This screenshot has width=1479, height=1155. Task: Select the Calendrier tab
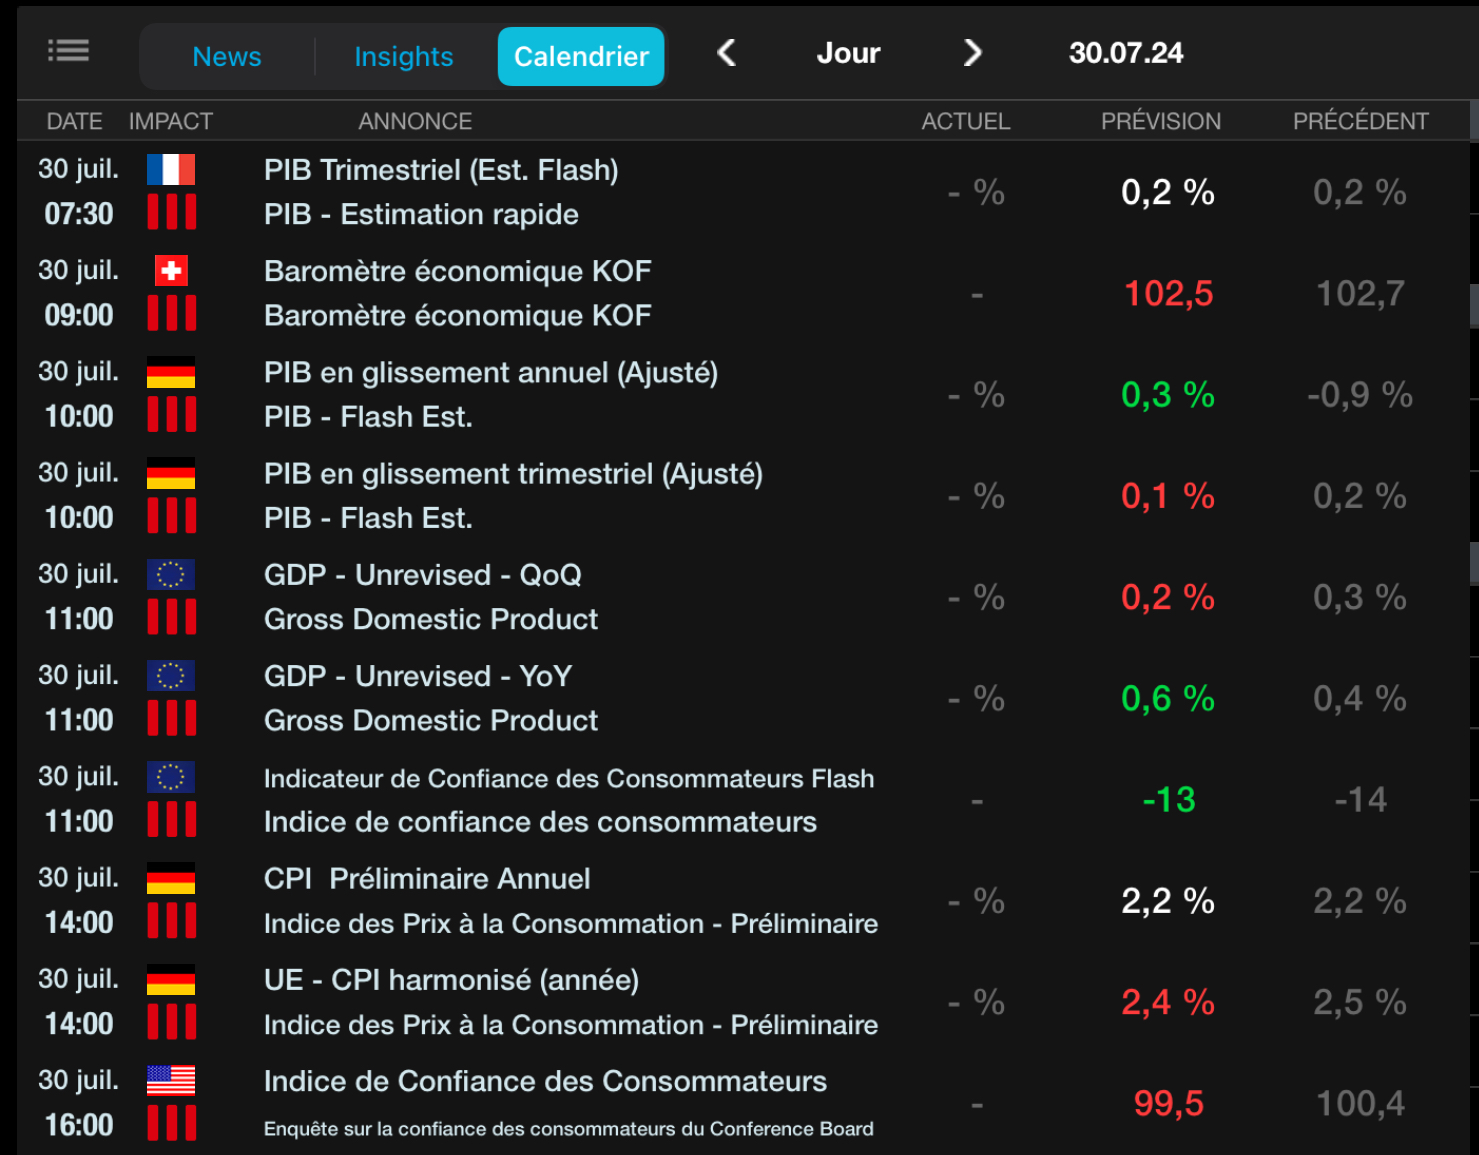pyautogui.click(x=581, y=57)
